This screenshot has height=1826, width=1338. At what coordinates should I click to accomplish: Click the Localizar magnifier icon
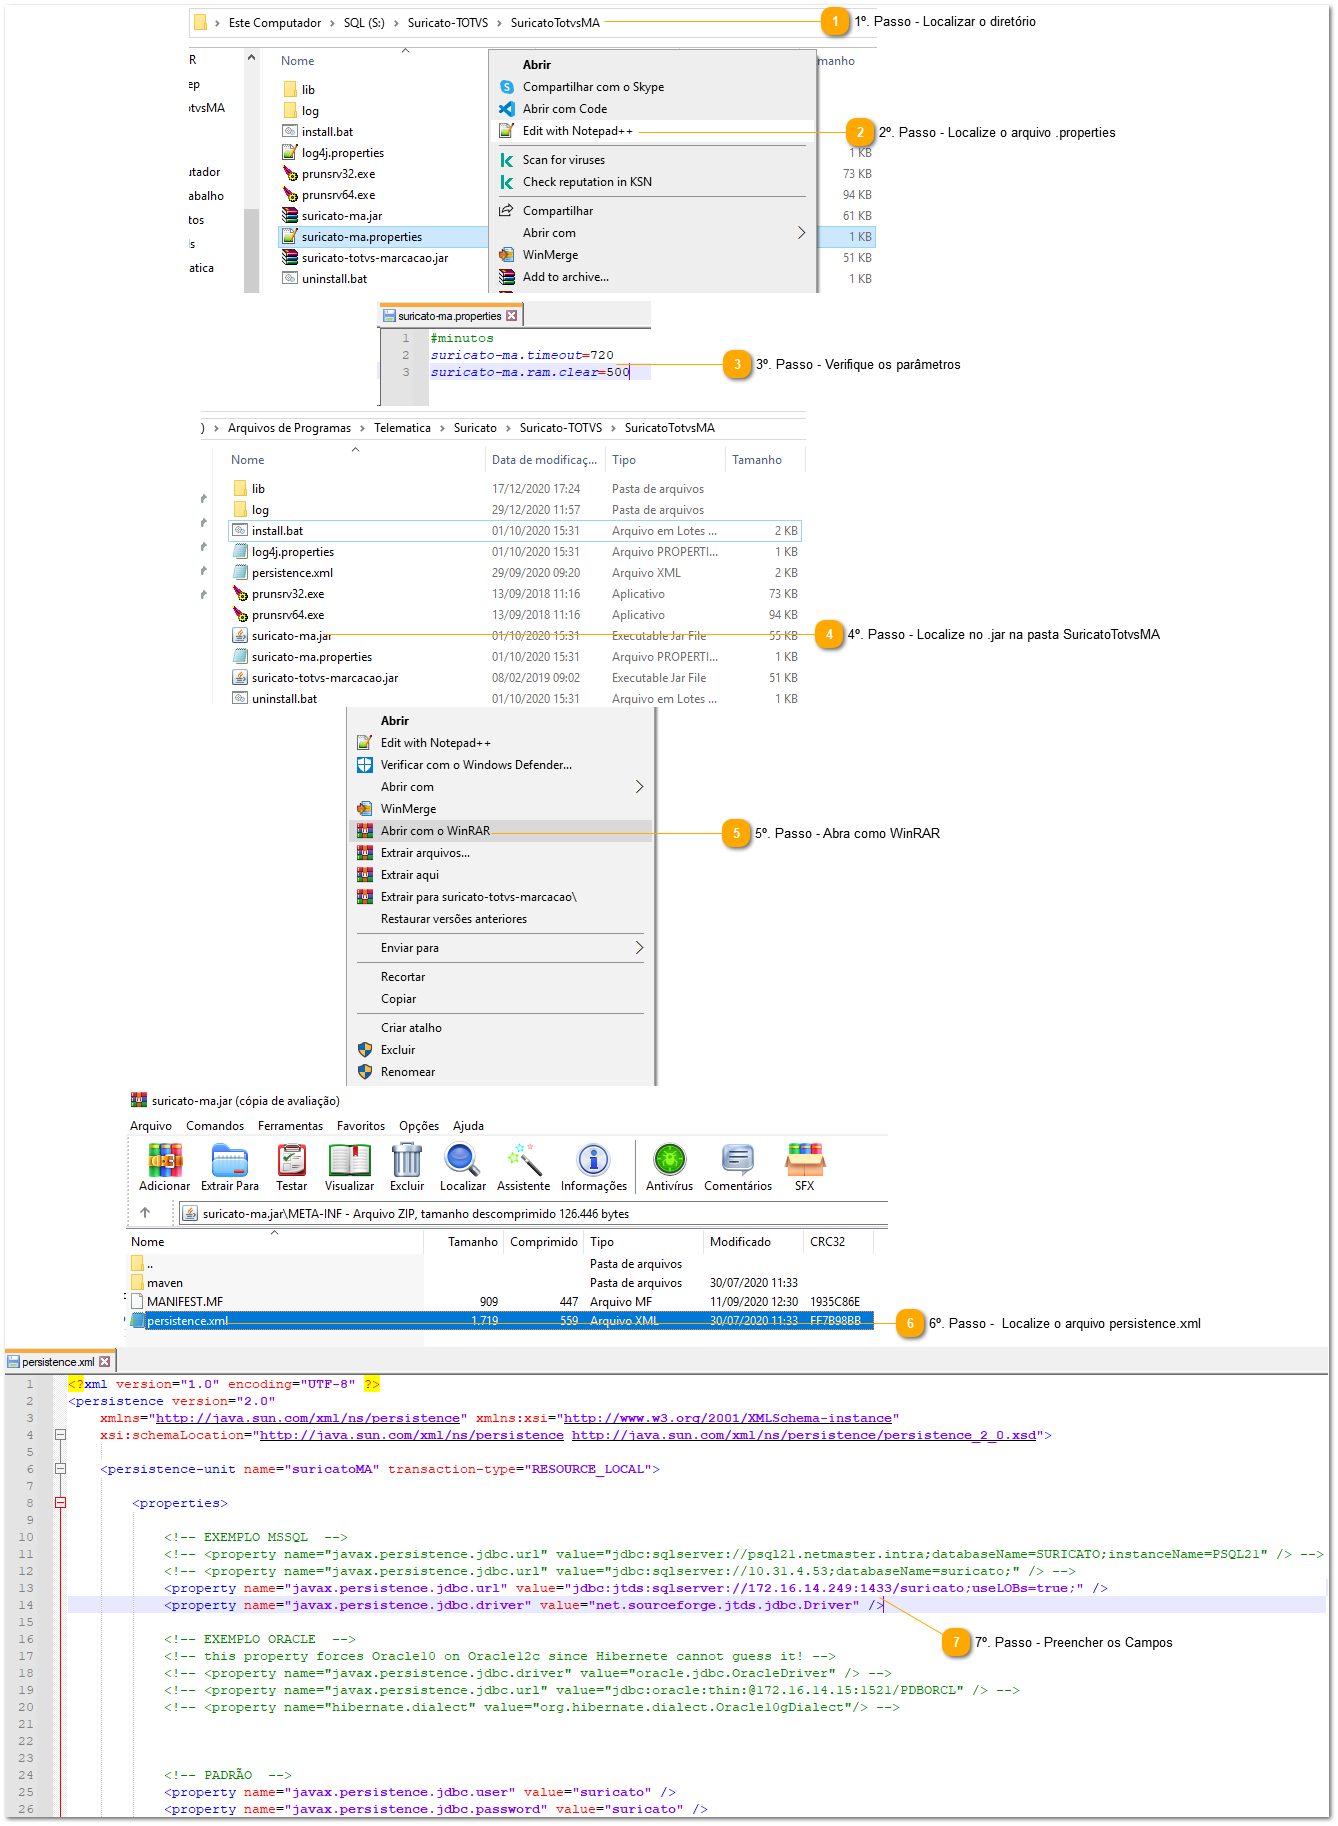[462, 1160]
